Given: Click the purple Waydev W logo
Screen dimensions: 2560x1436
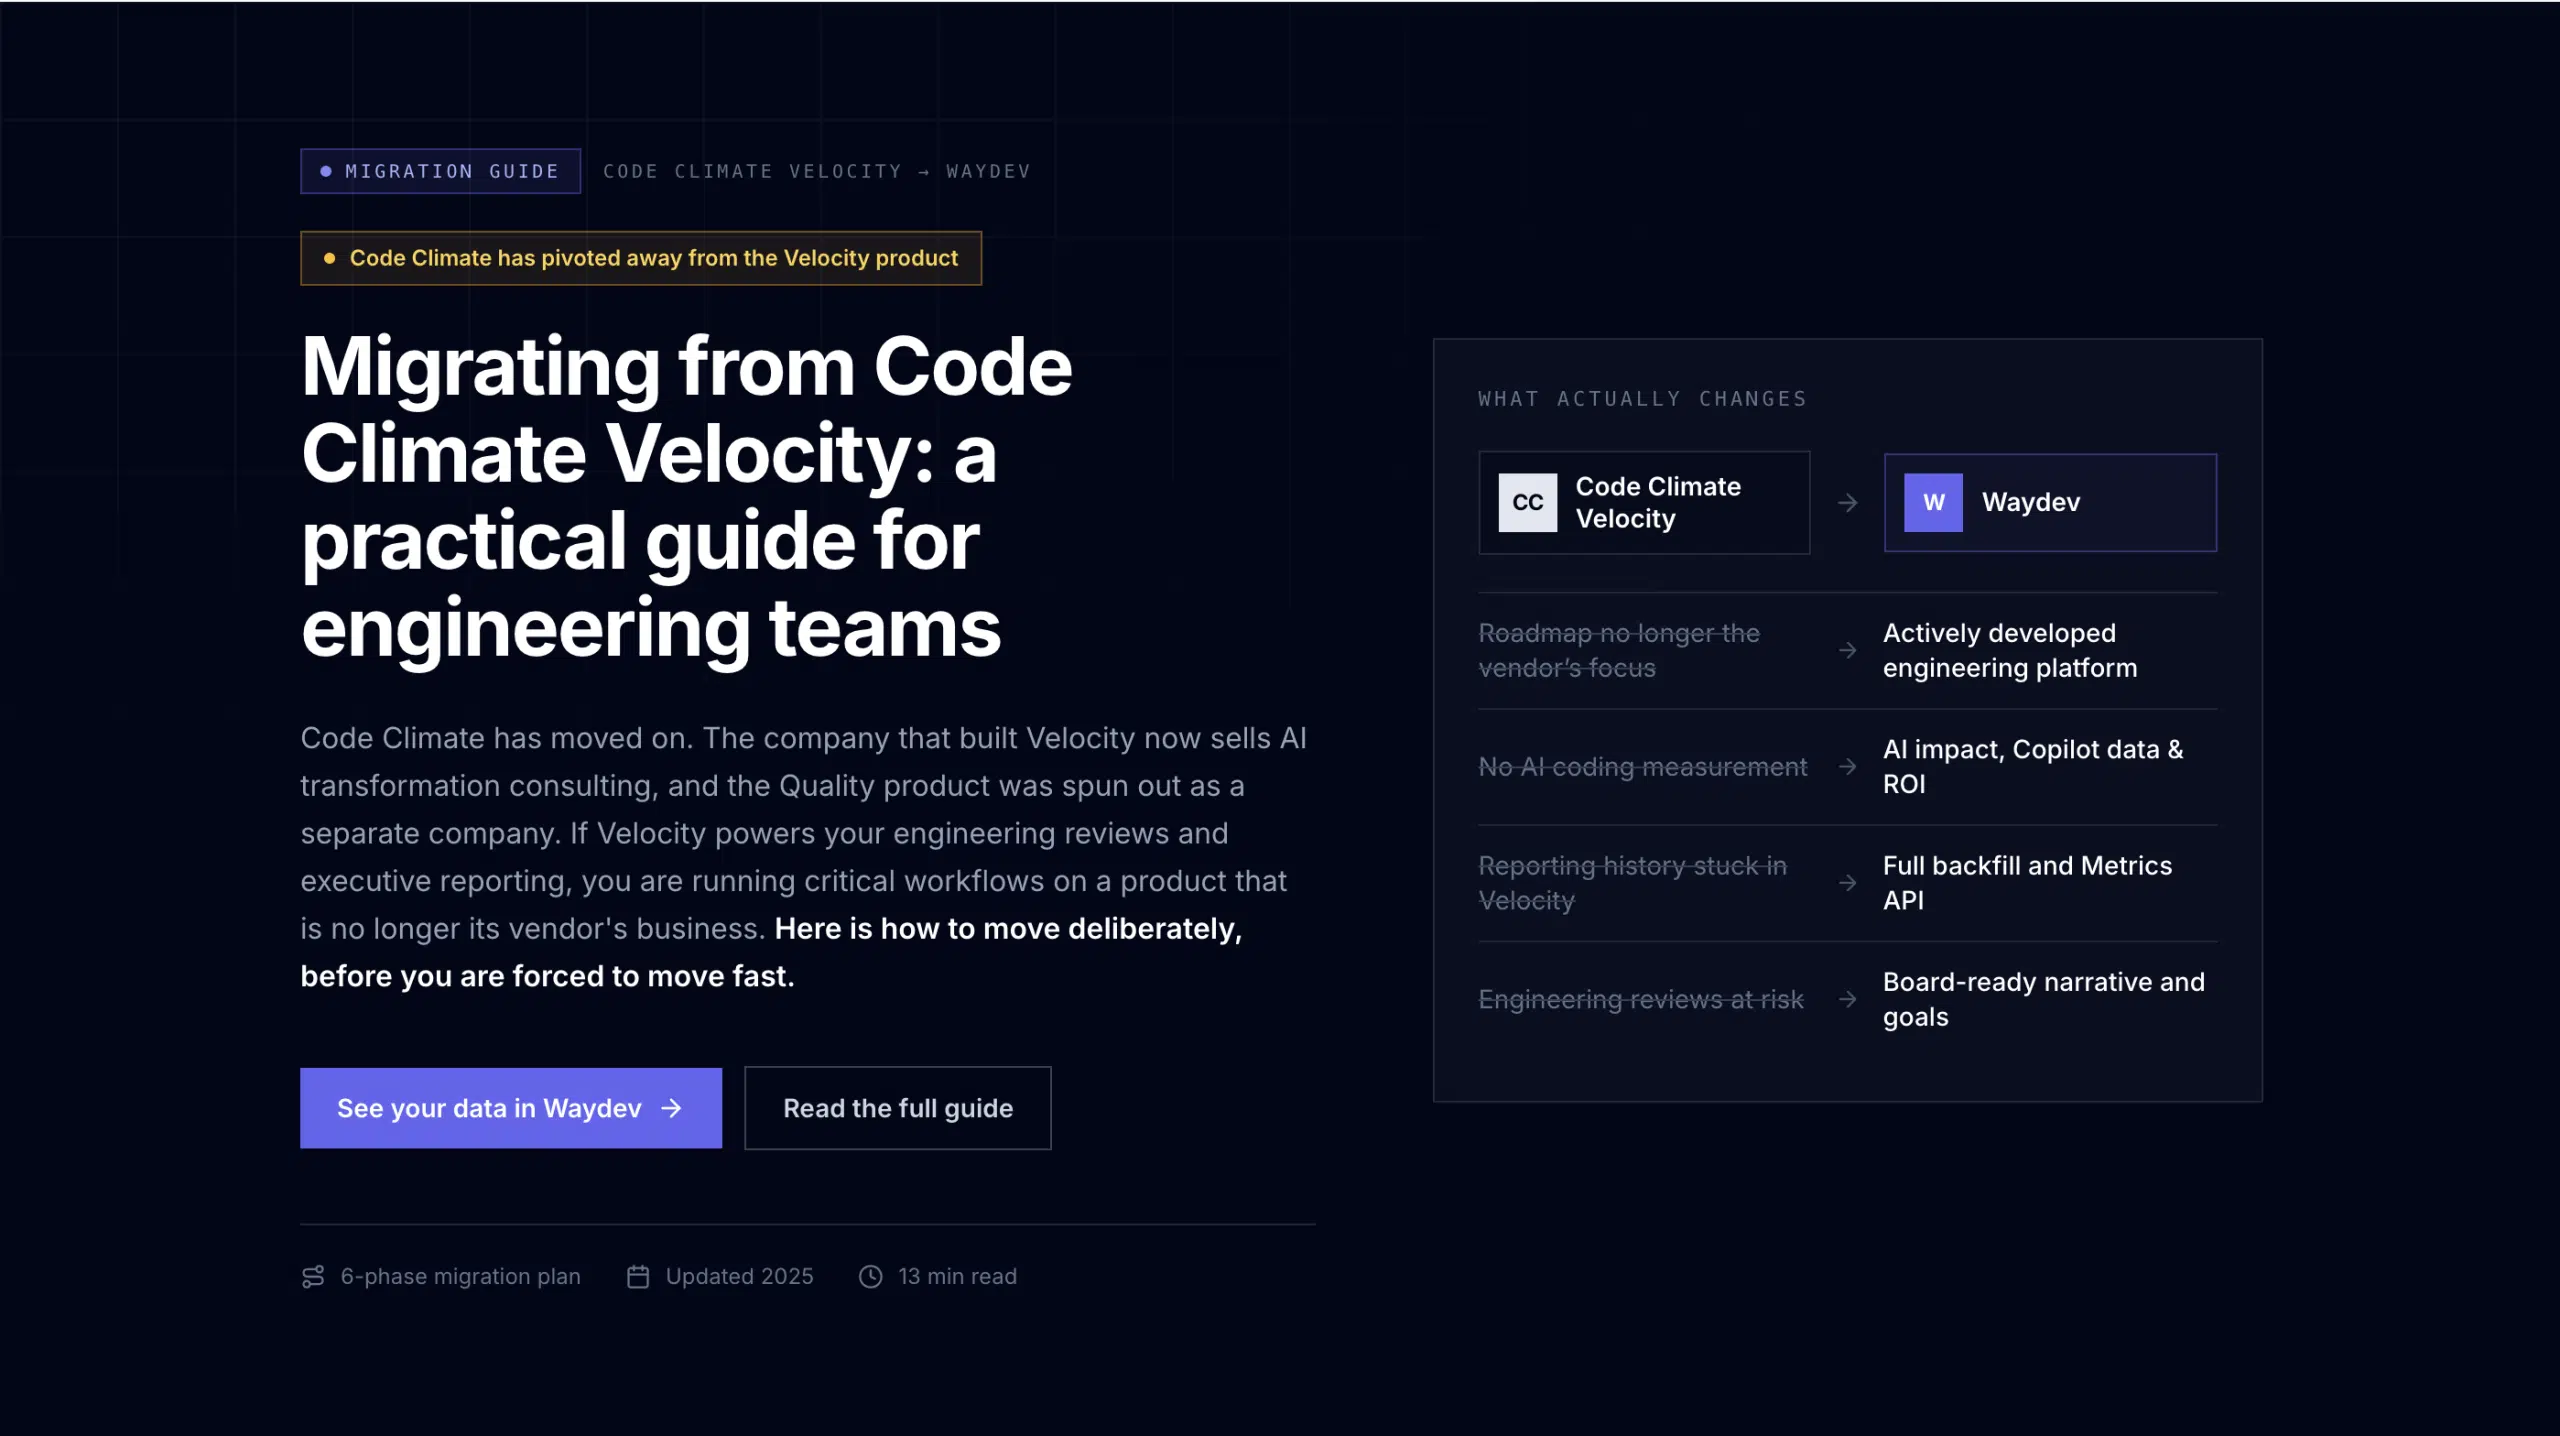Looking at the screenshot, I should [1933, 502].
